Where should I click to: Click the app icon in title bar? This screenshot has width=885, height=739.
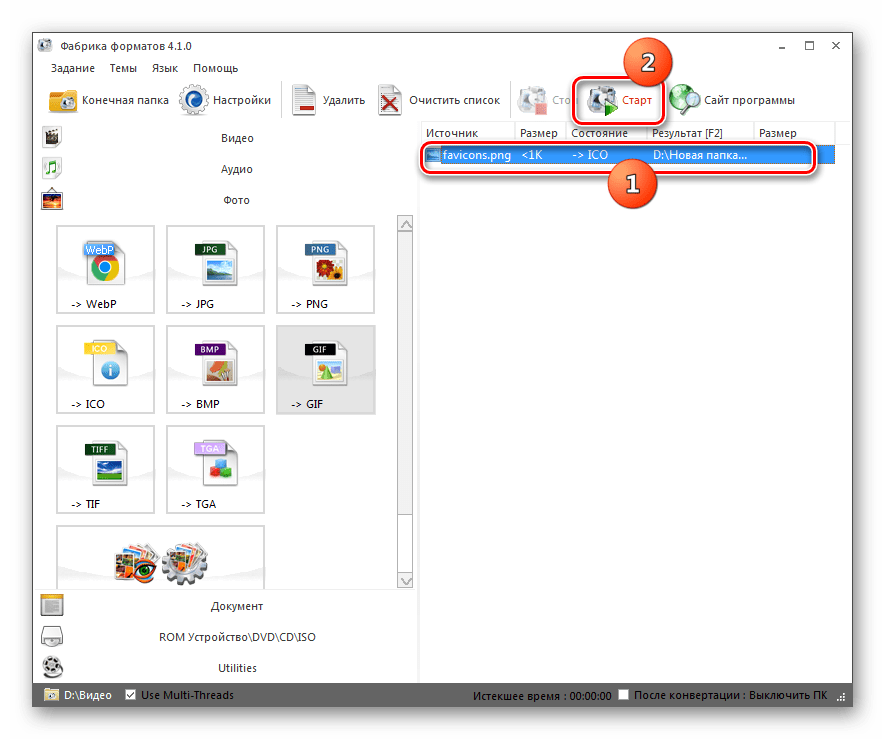coord(45,46)
